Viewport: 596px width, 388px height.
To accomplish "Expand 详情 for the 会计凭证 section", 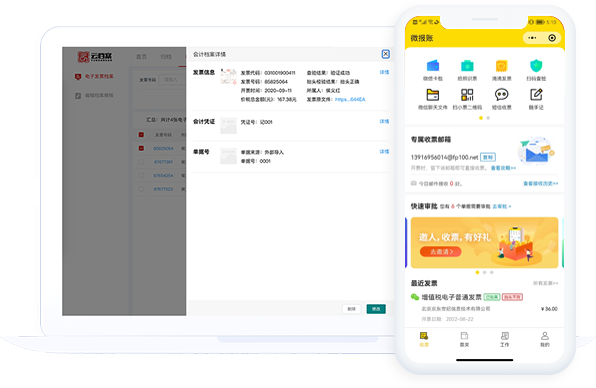I will pos(384,122).
